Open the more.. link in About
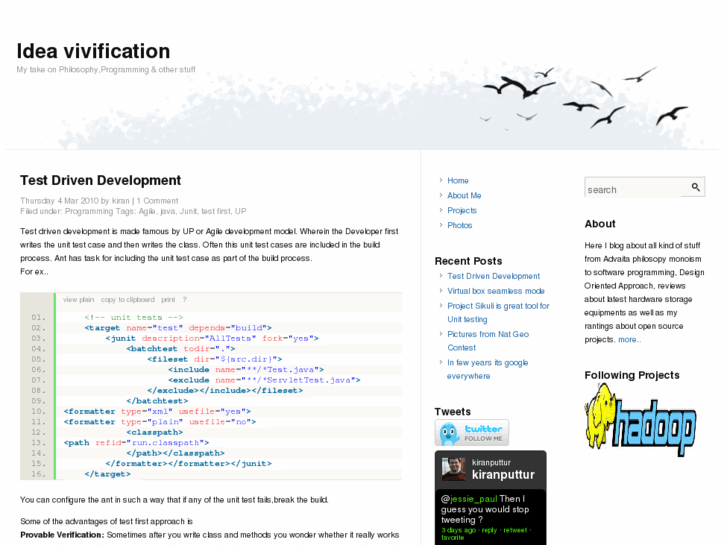727x545 pixels. click(x=630, y=340)
